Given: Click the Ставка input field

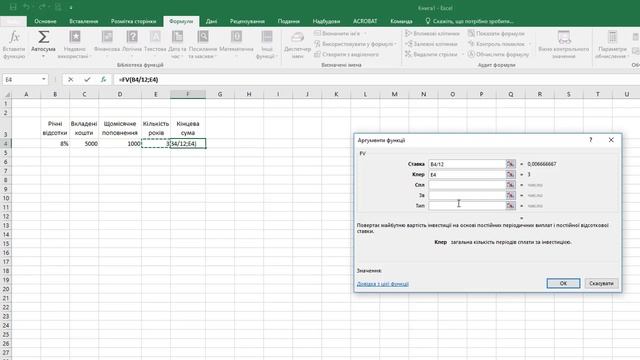Looking at the screenshot, I should tap(467, 164).
